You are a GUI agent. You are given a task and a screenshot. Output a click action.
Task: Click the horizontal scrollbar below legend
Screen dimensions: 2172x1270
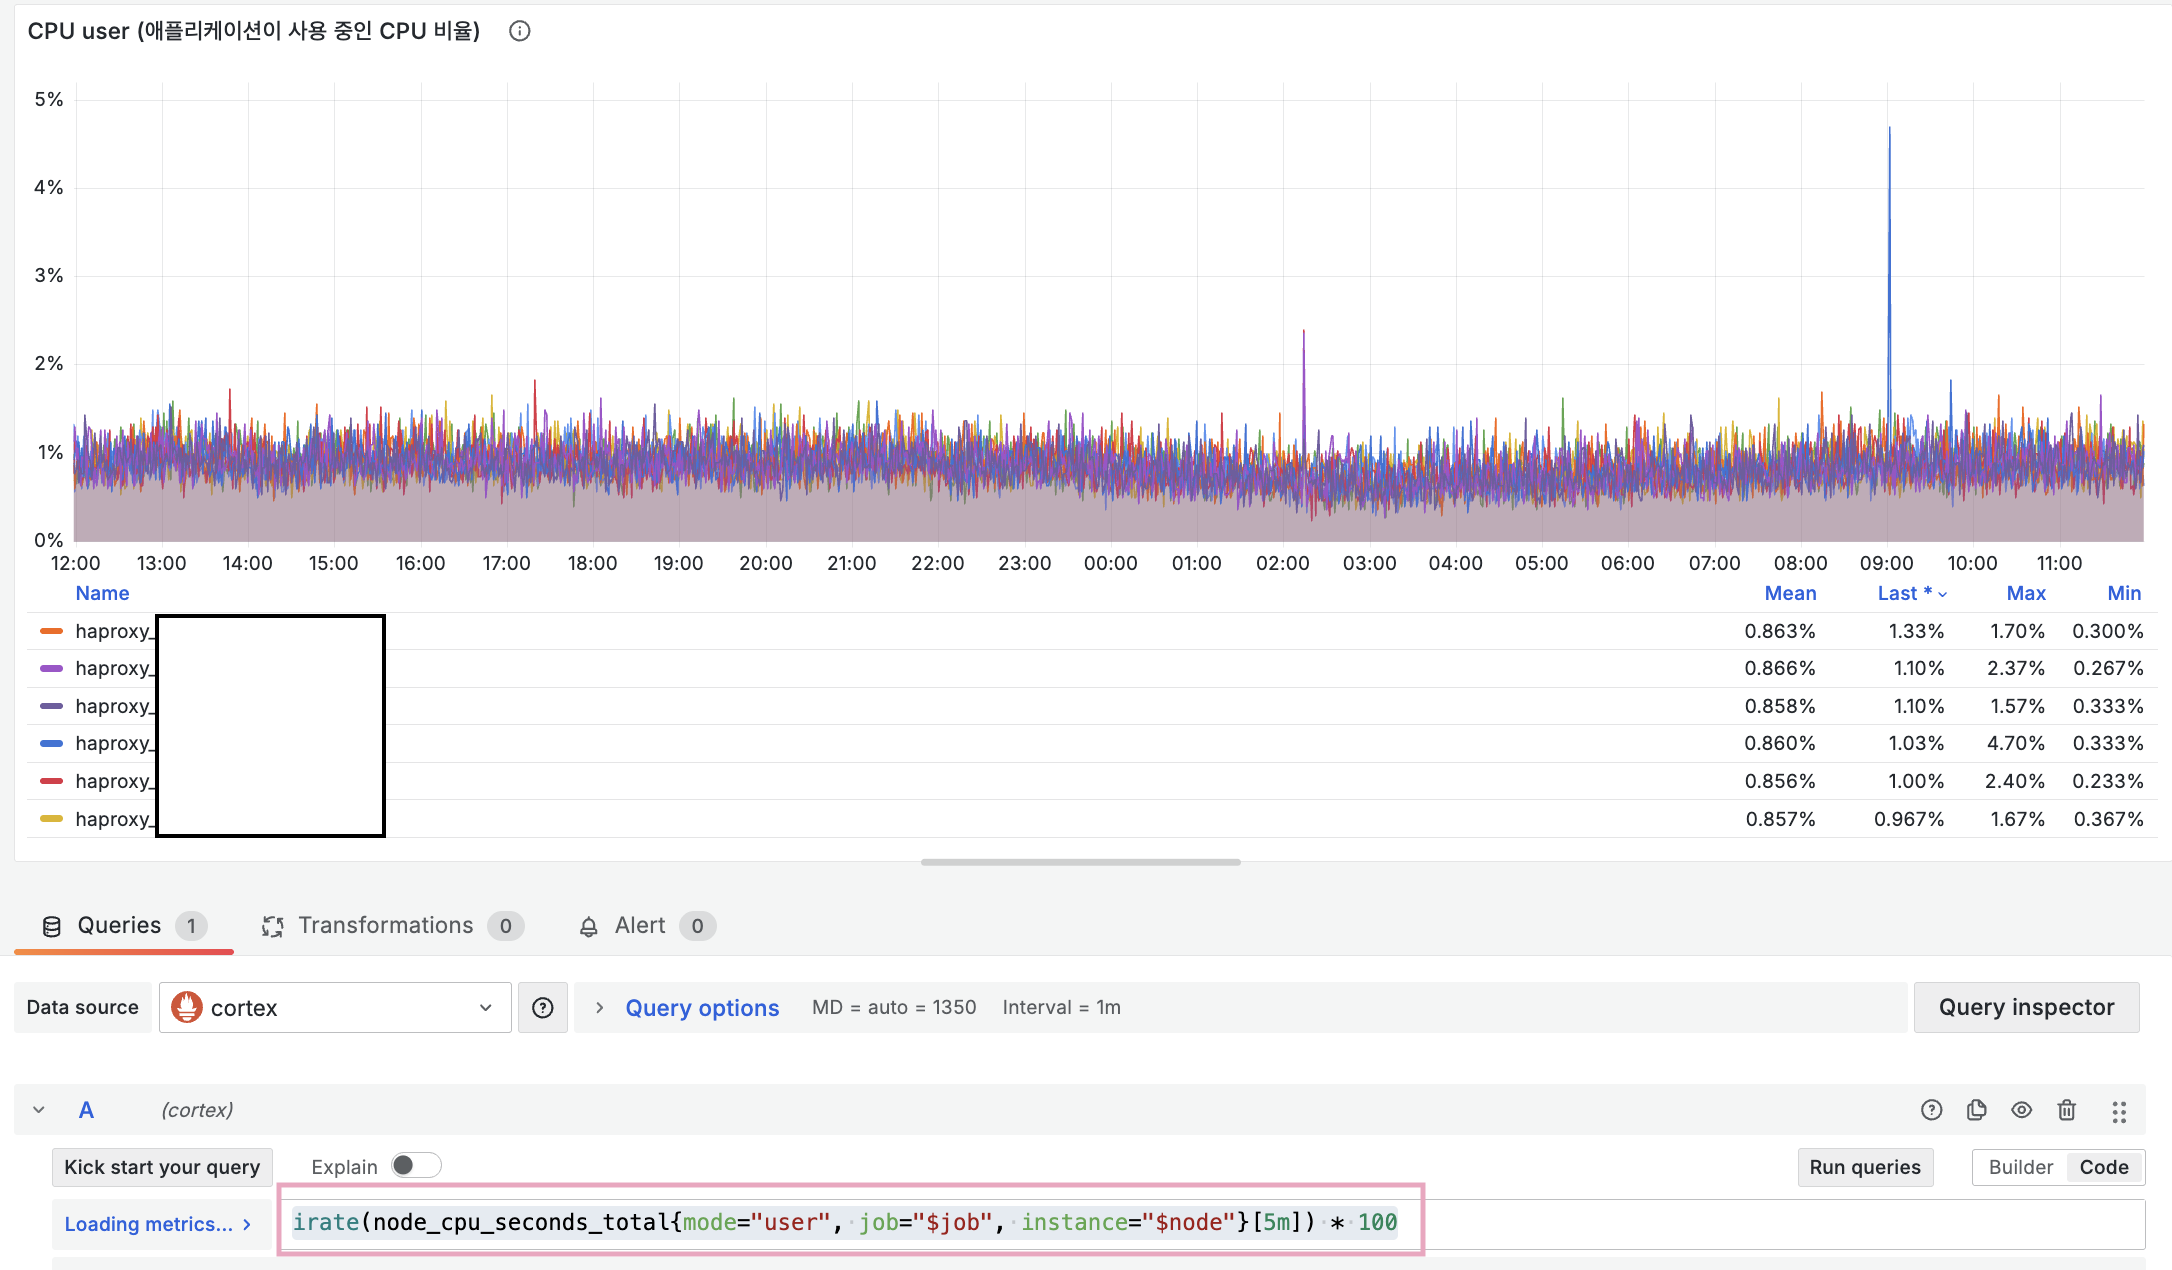[x=1080, y=862]
